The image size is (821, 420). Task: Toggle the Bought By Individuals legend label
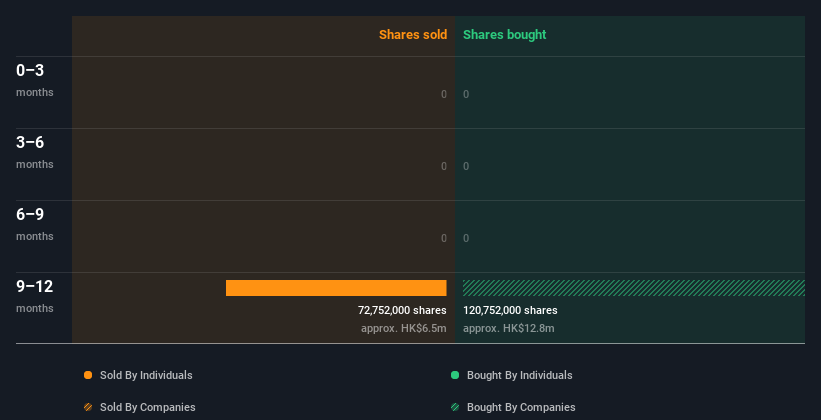519,375
